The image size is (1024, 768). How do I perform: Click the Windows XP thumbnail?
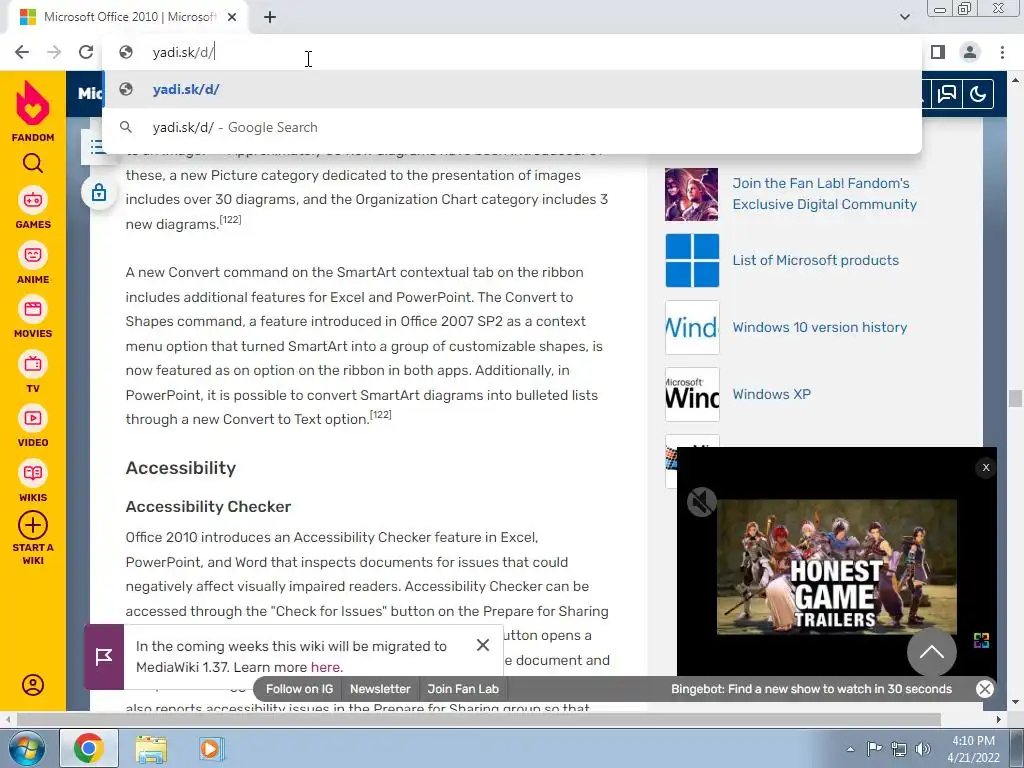[x=692, y=394]
